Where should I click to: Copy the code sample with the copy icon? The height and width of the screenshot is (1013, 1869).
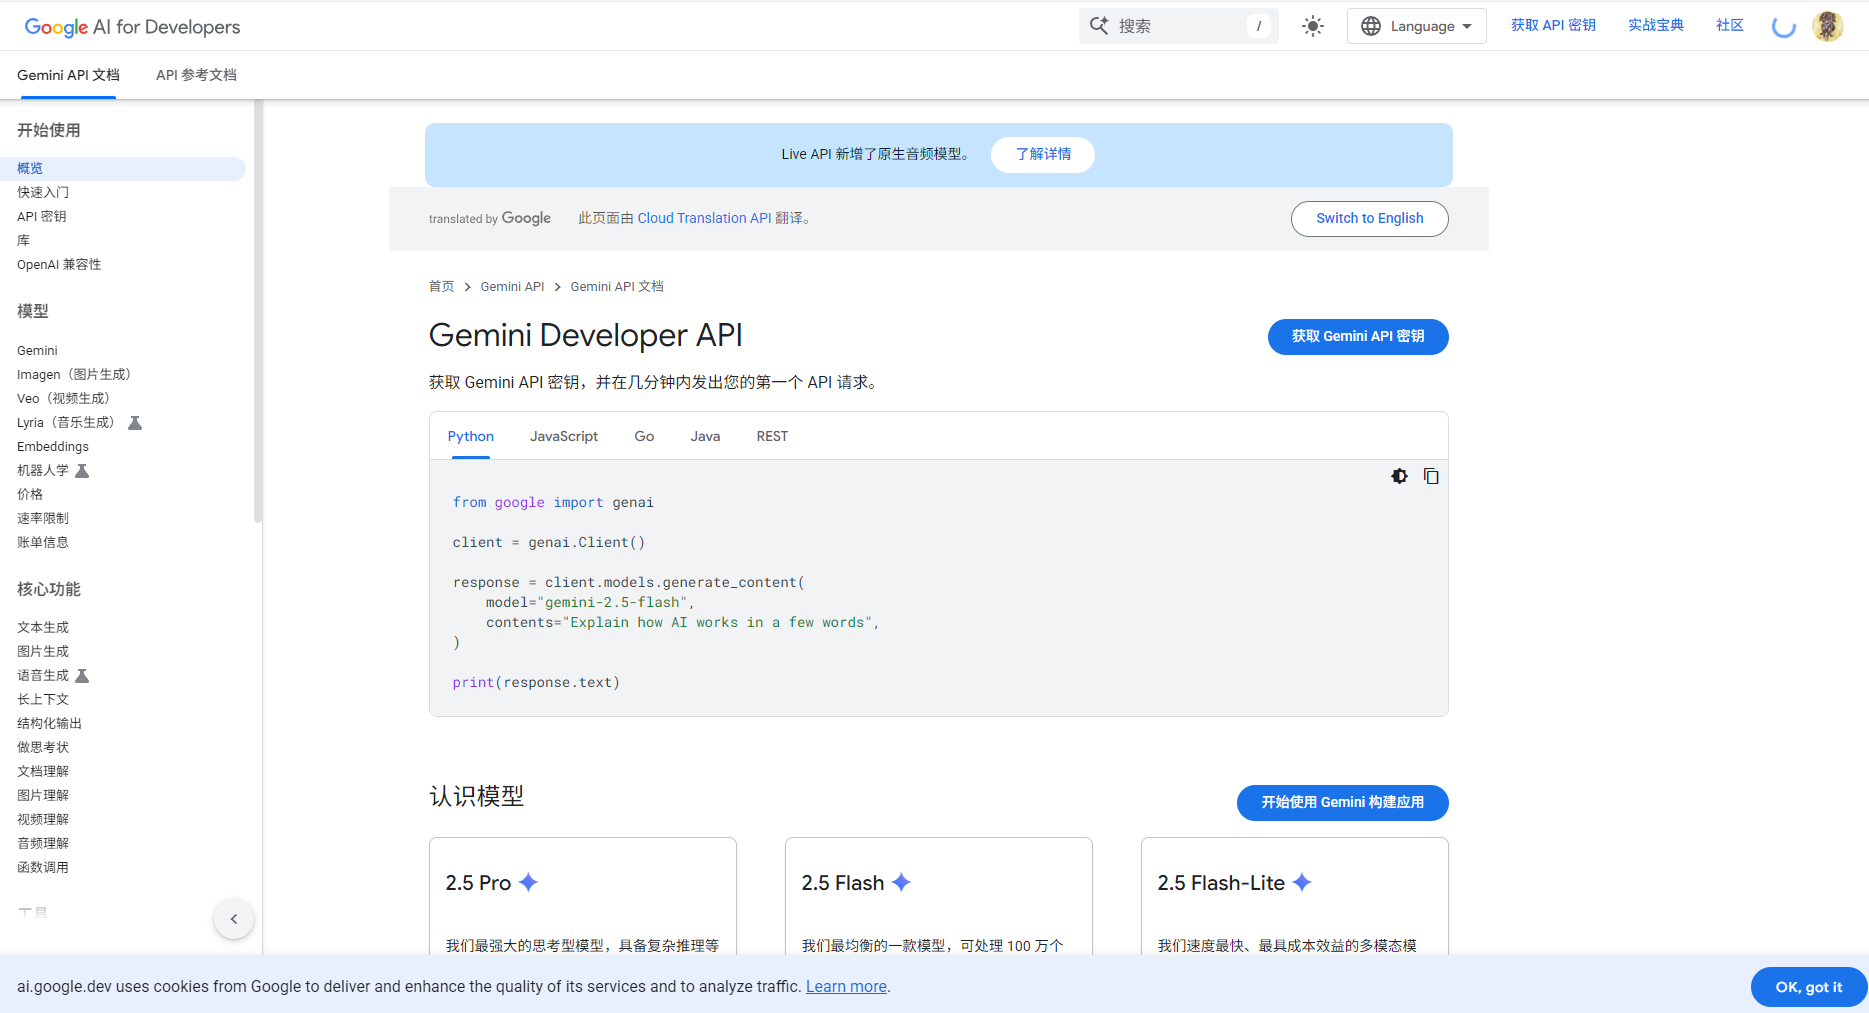[1431, 476]
